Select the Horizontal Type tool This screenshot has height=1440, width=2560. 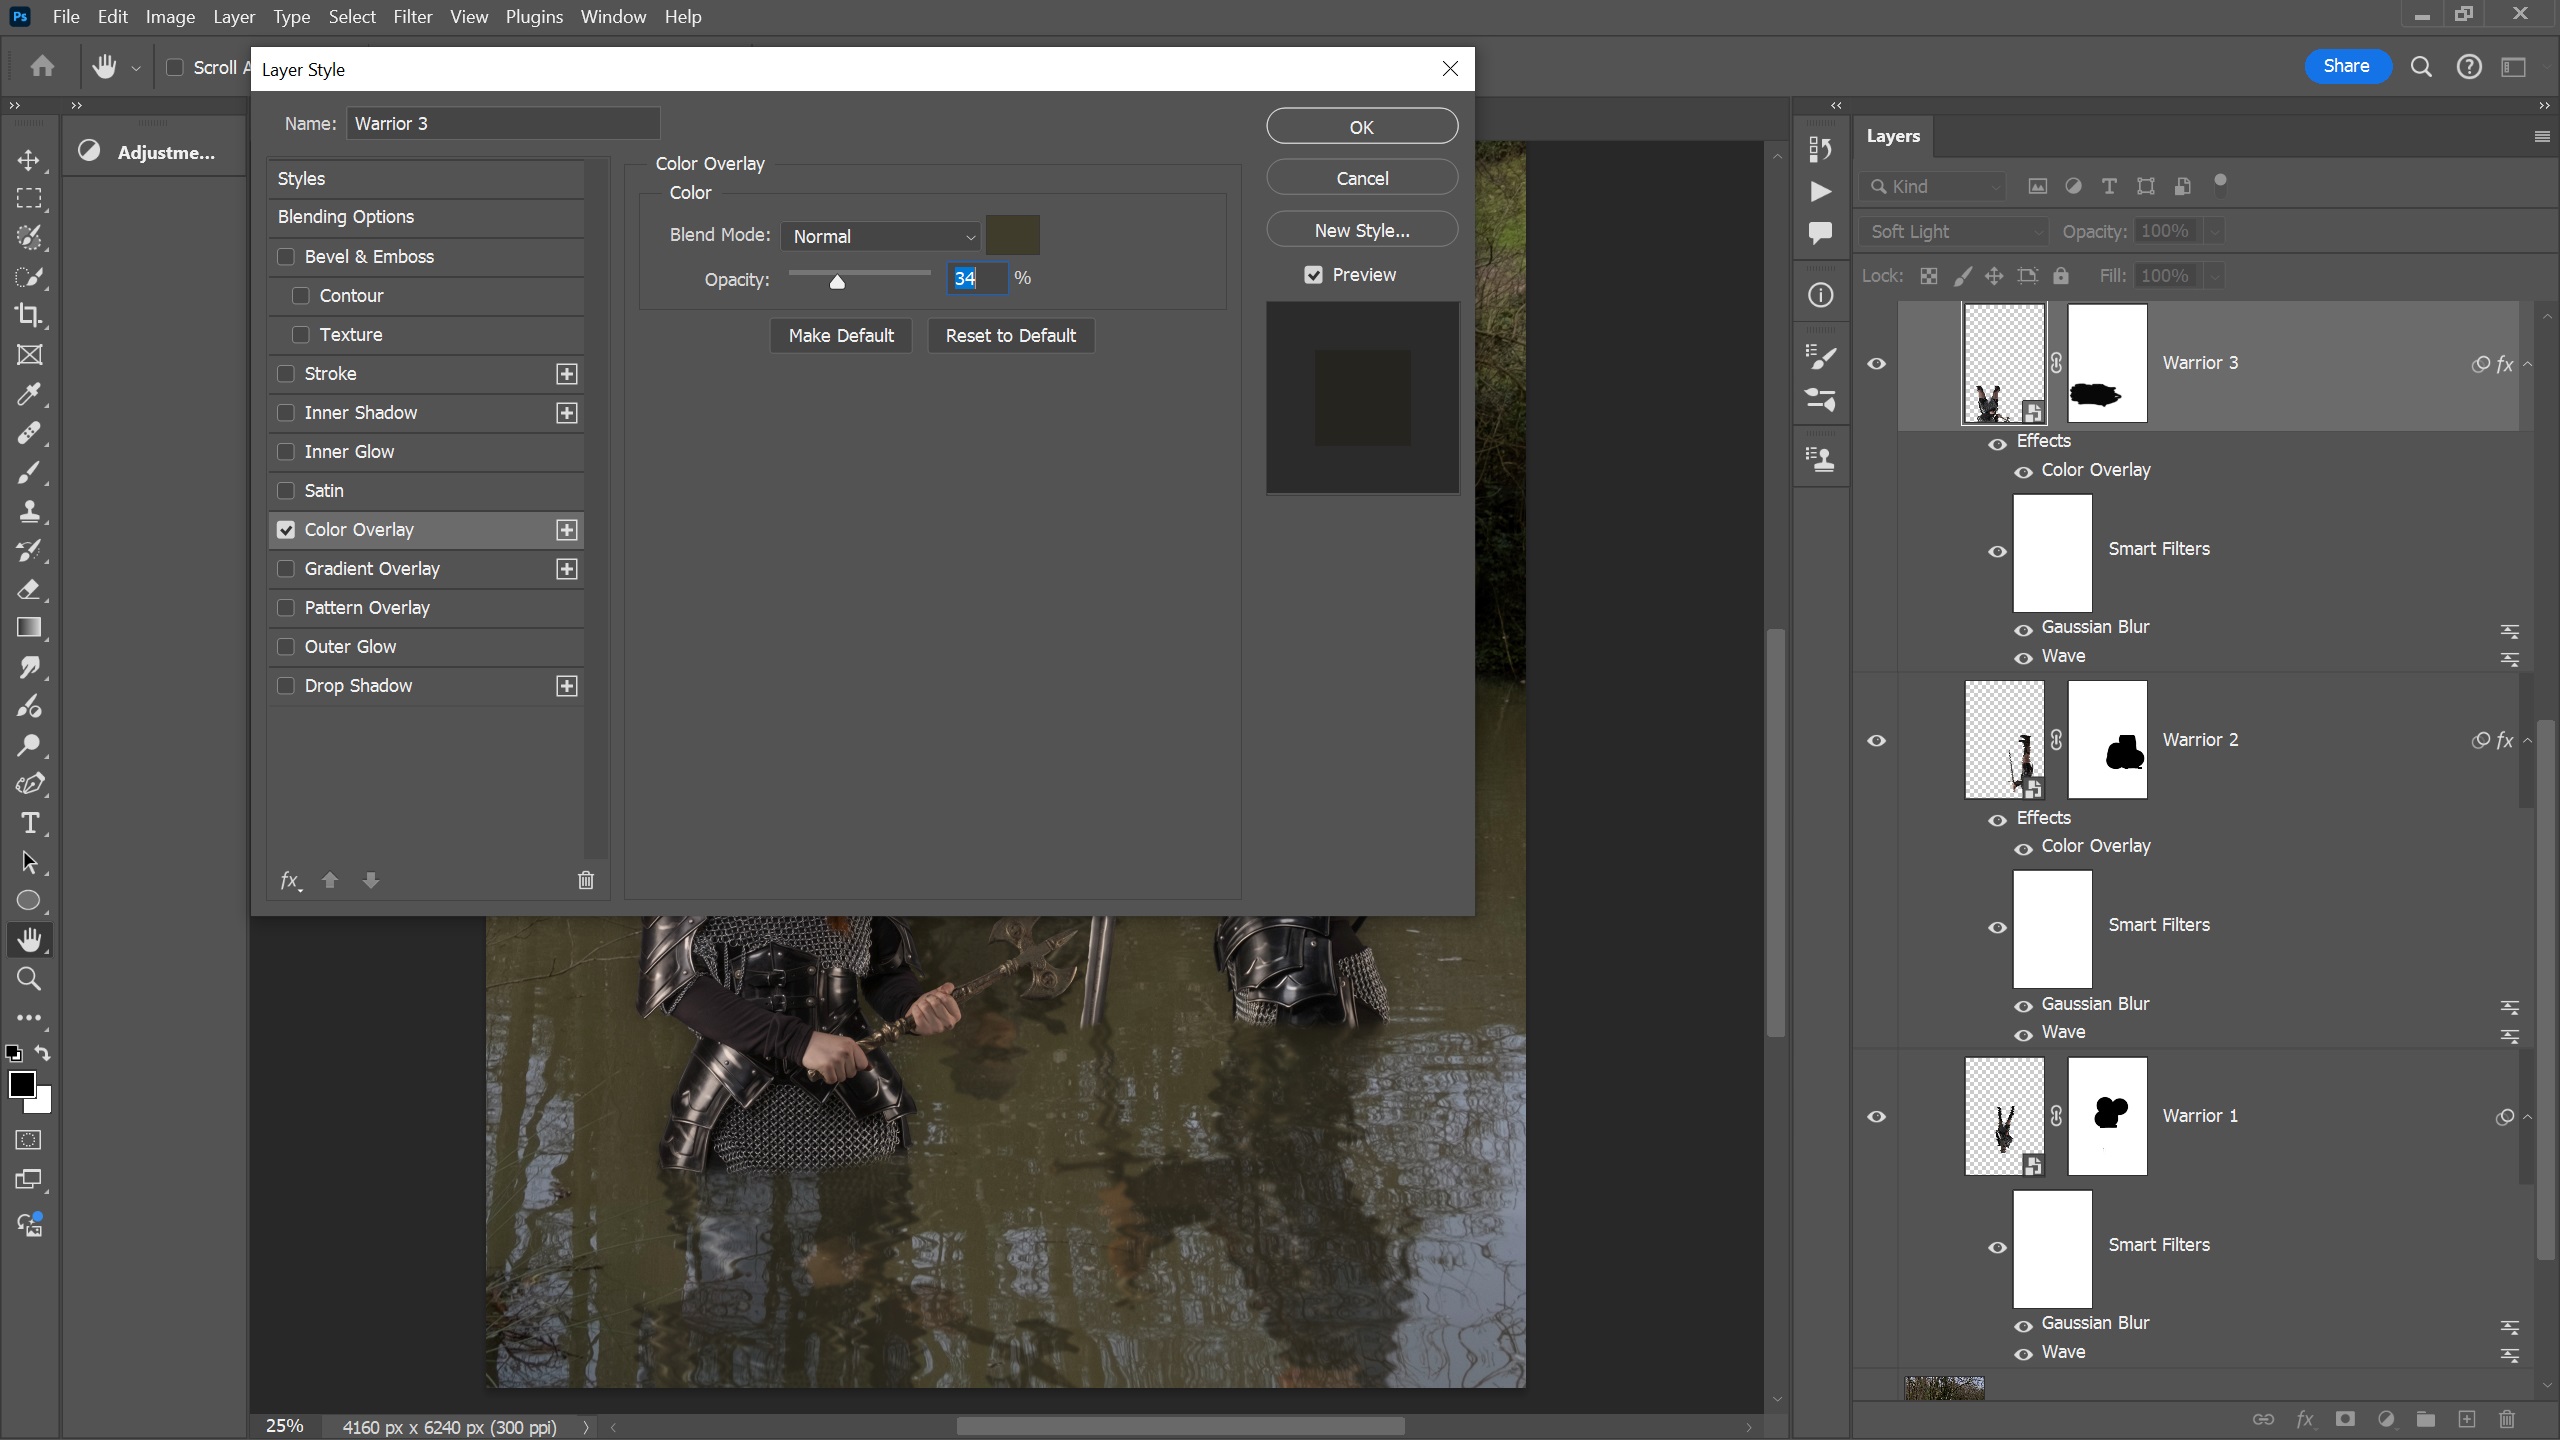point(29,823)
